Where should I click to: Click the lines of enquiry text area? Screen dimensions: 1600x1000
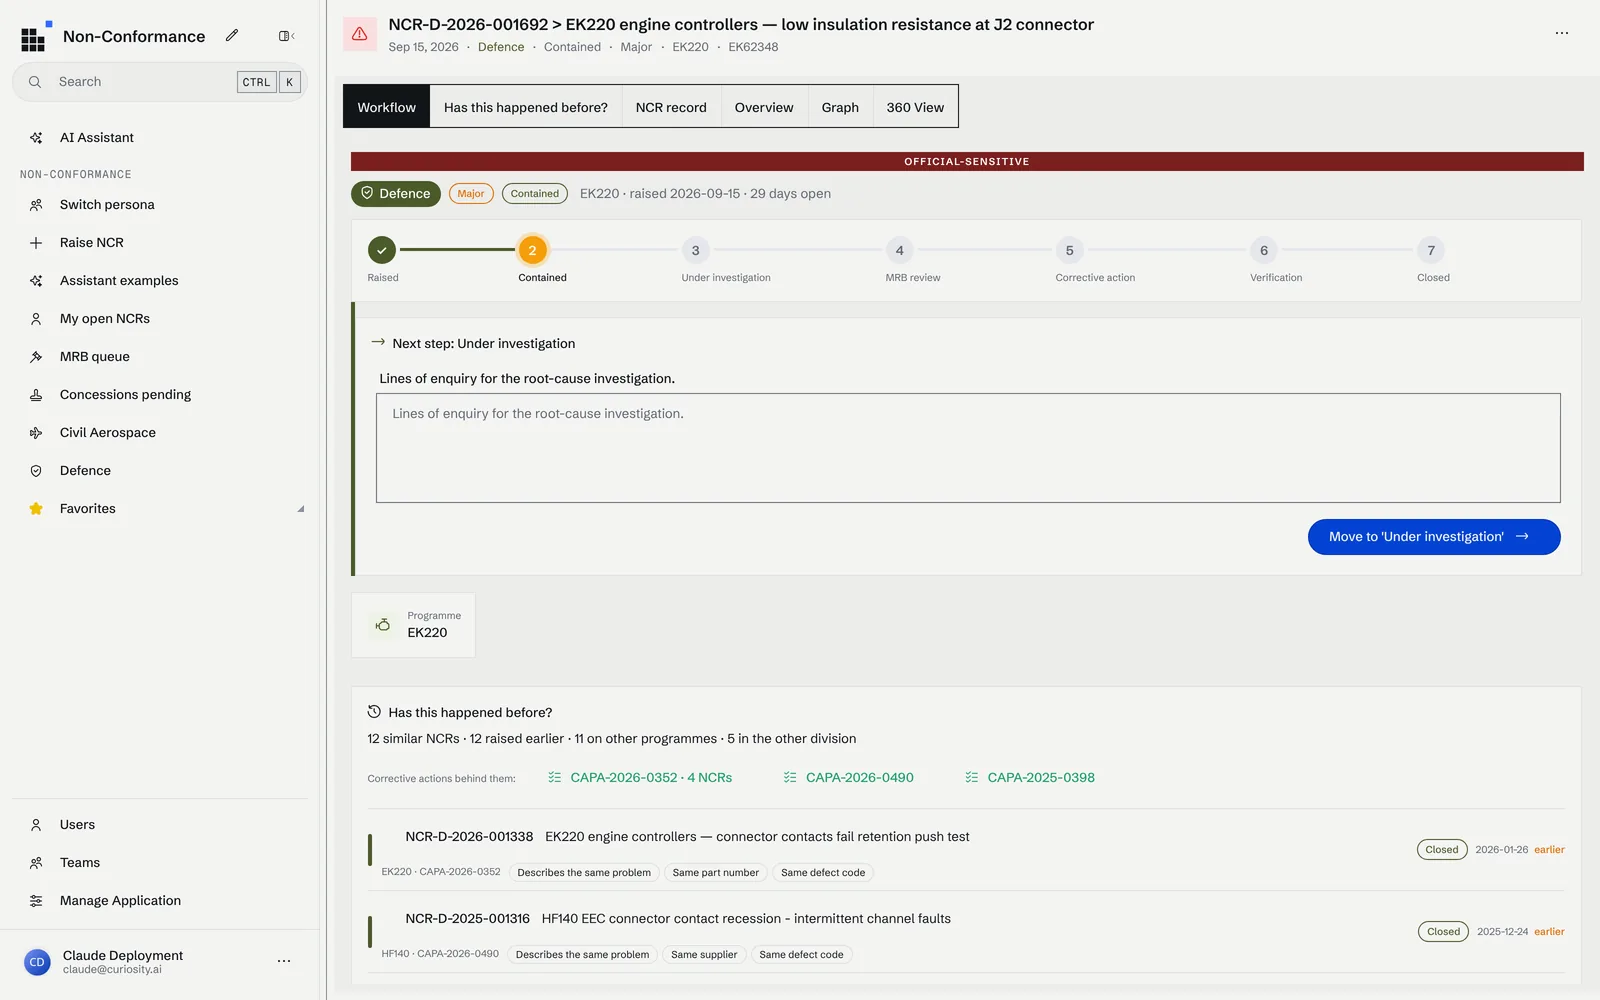coord(968,448)
